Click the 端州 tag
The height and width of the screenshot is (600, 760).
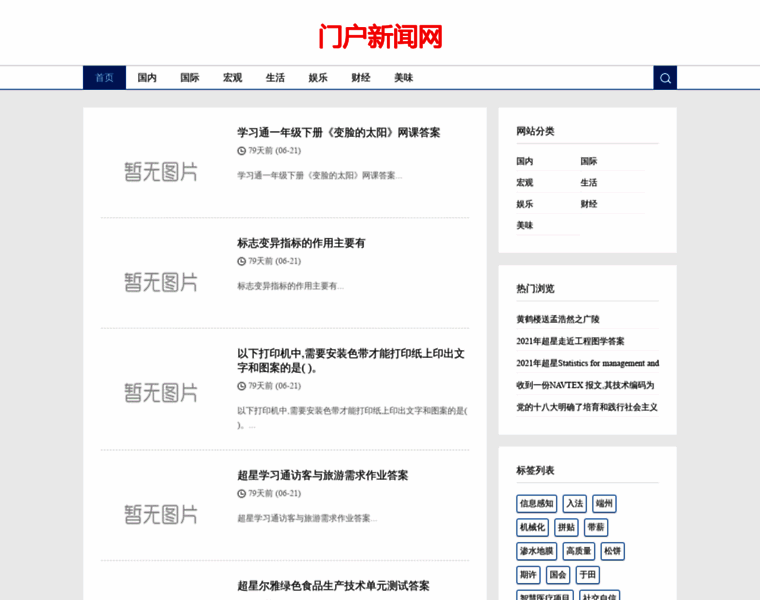point(604,504)
